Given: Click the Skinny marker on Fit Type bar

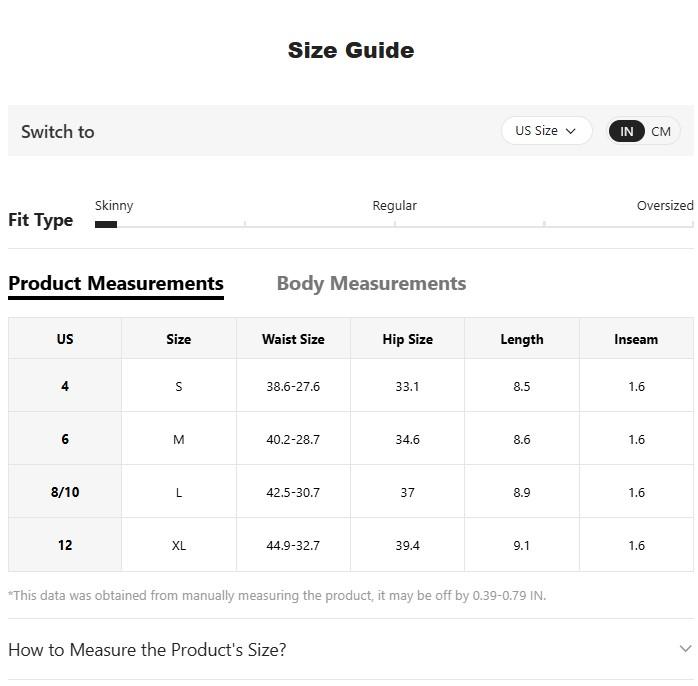Looking at the screenshot, I should [106, 224].
